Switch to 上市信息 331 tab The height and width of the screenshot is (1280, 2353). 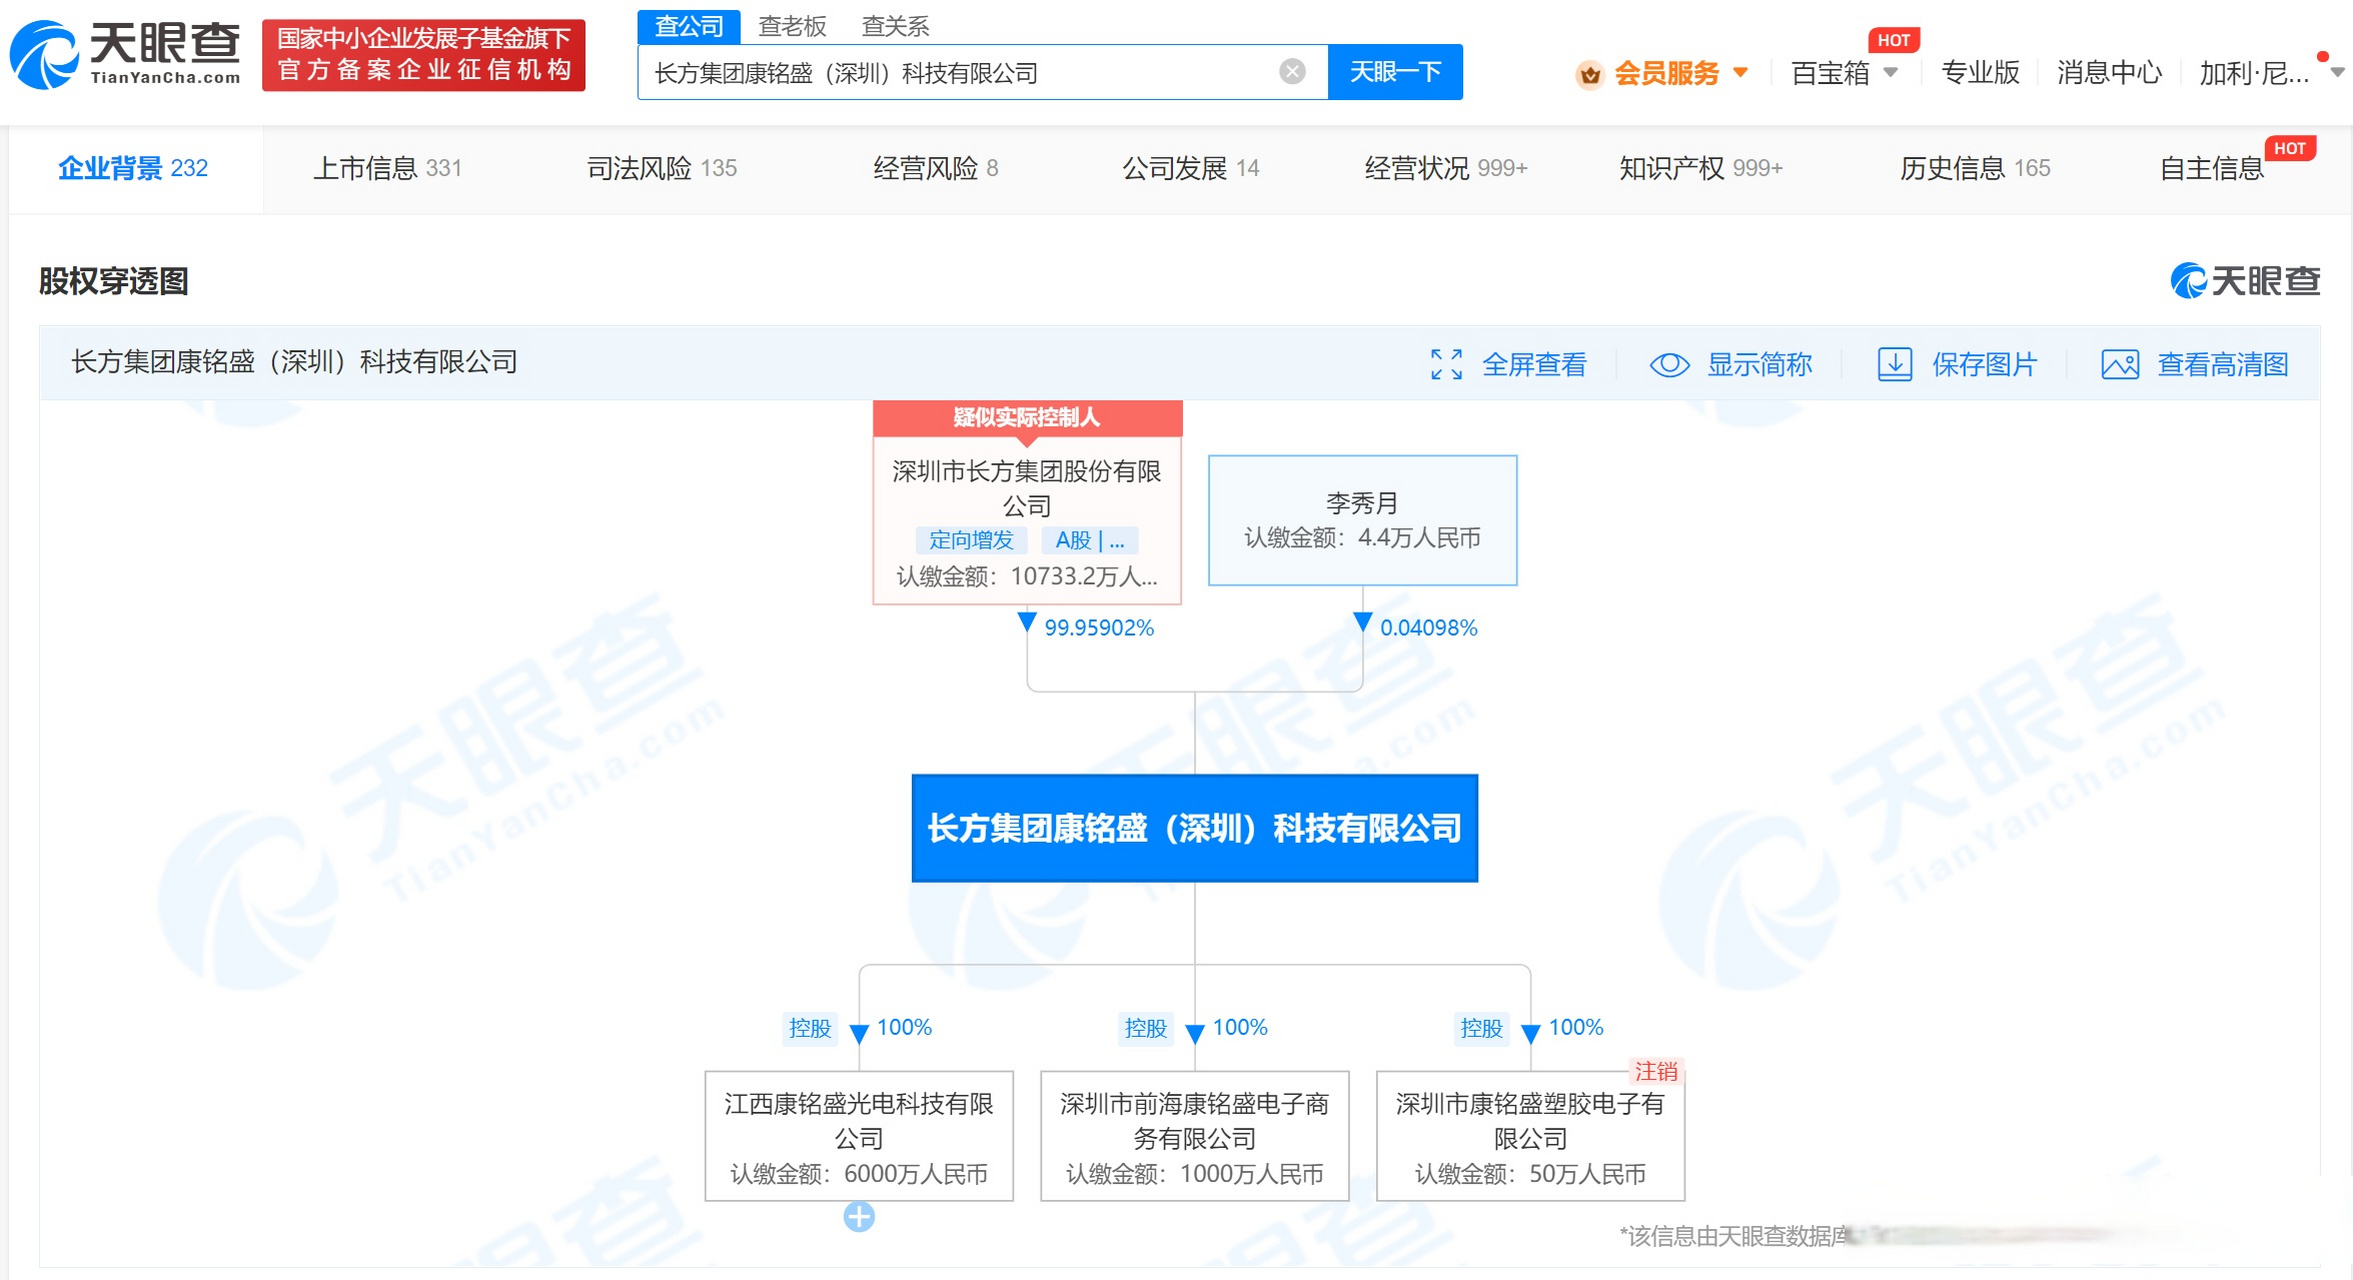coord(388,168)
